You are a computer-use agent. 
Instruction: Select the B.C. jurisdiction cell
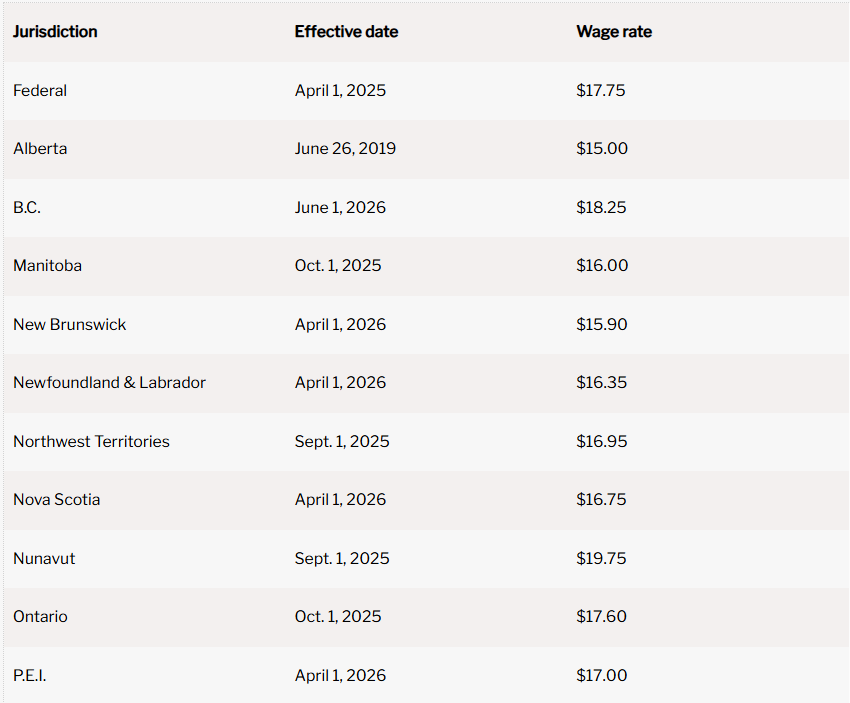(27, 208)
